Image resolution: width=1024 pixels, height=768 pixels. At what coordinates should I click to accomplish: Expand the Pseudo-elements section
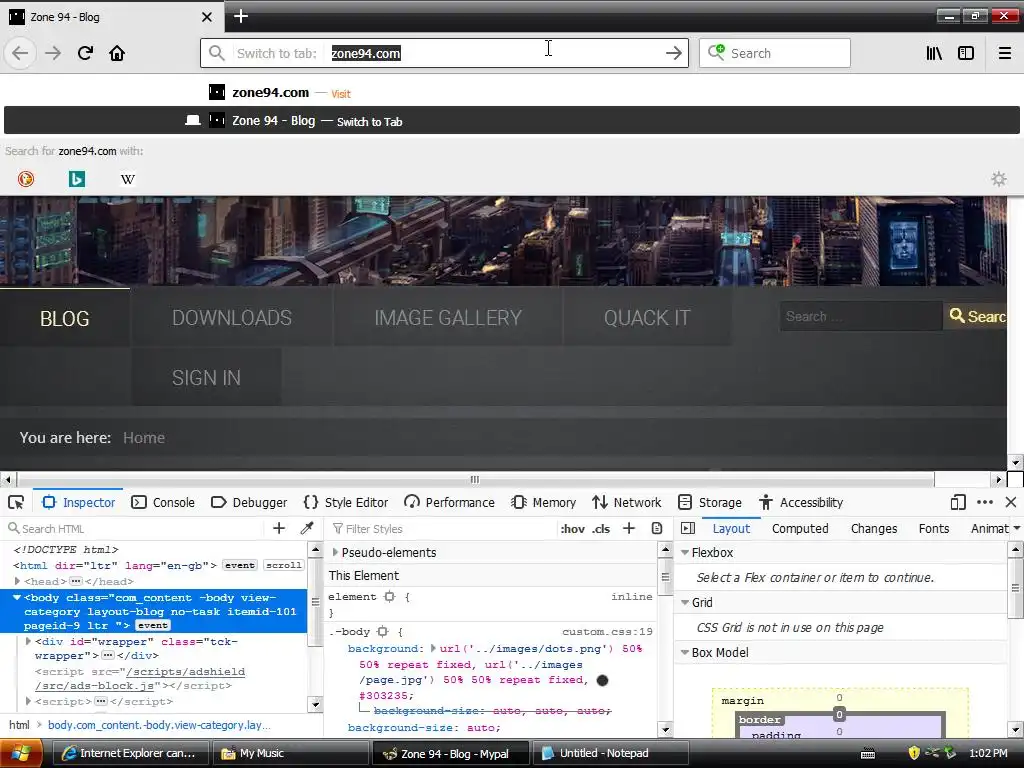pos(335,552)
